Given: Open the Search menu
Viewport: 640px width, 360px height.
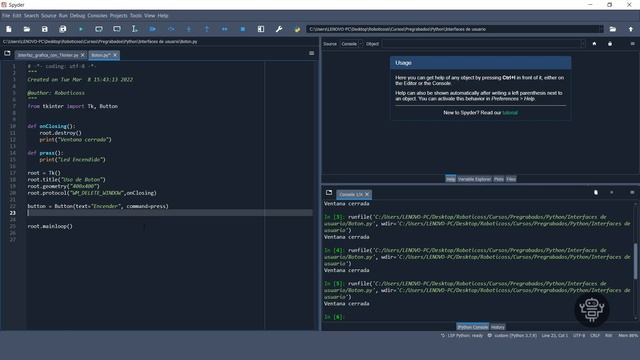Looking at the screenshot, I should [x=31, y=16].
